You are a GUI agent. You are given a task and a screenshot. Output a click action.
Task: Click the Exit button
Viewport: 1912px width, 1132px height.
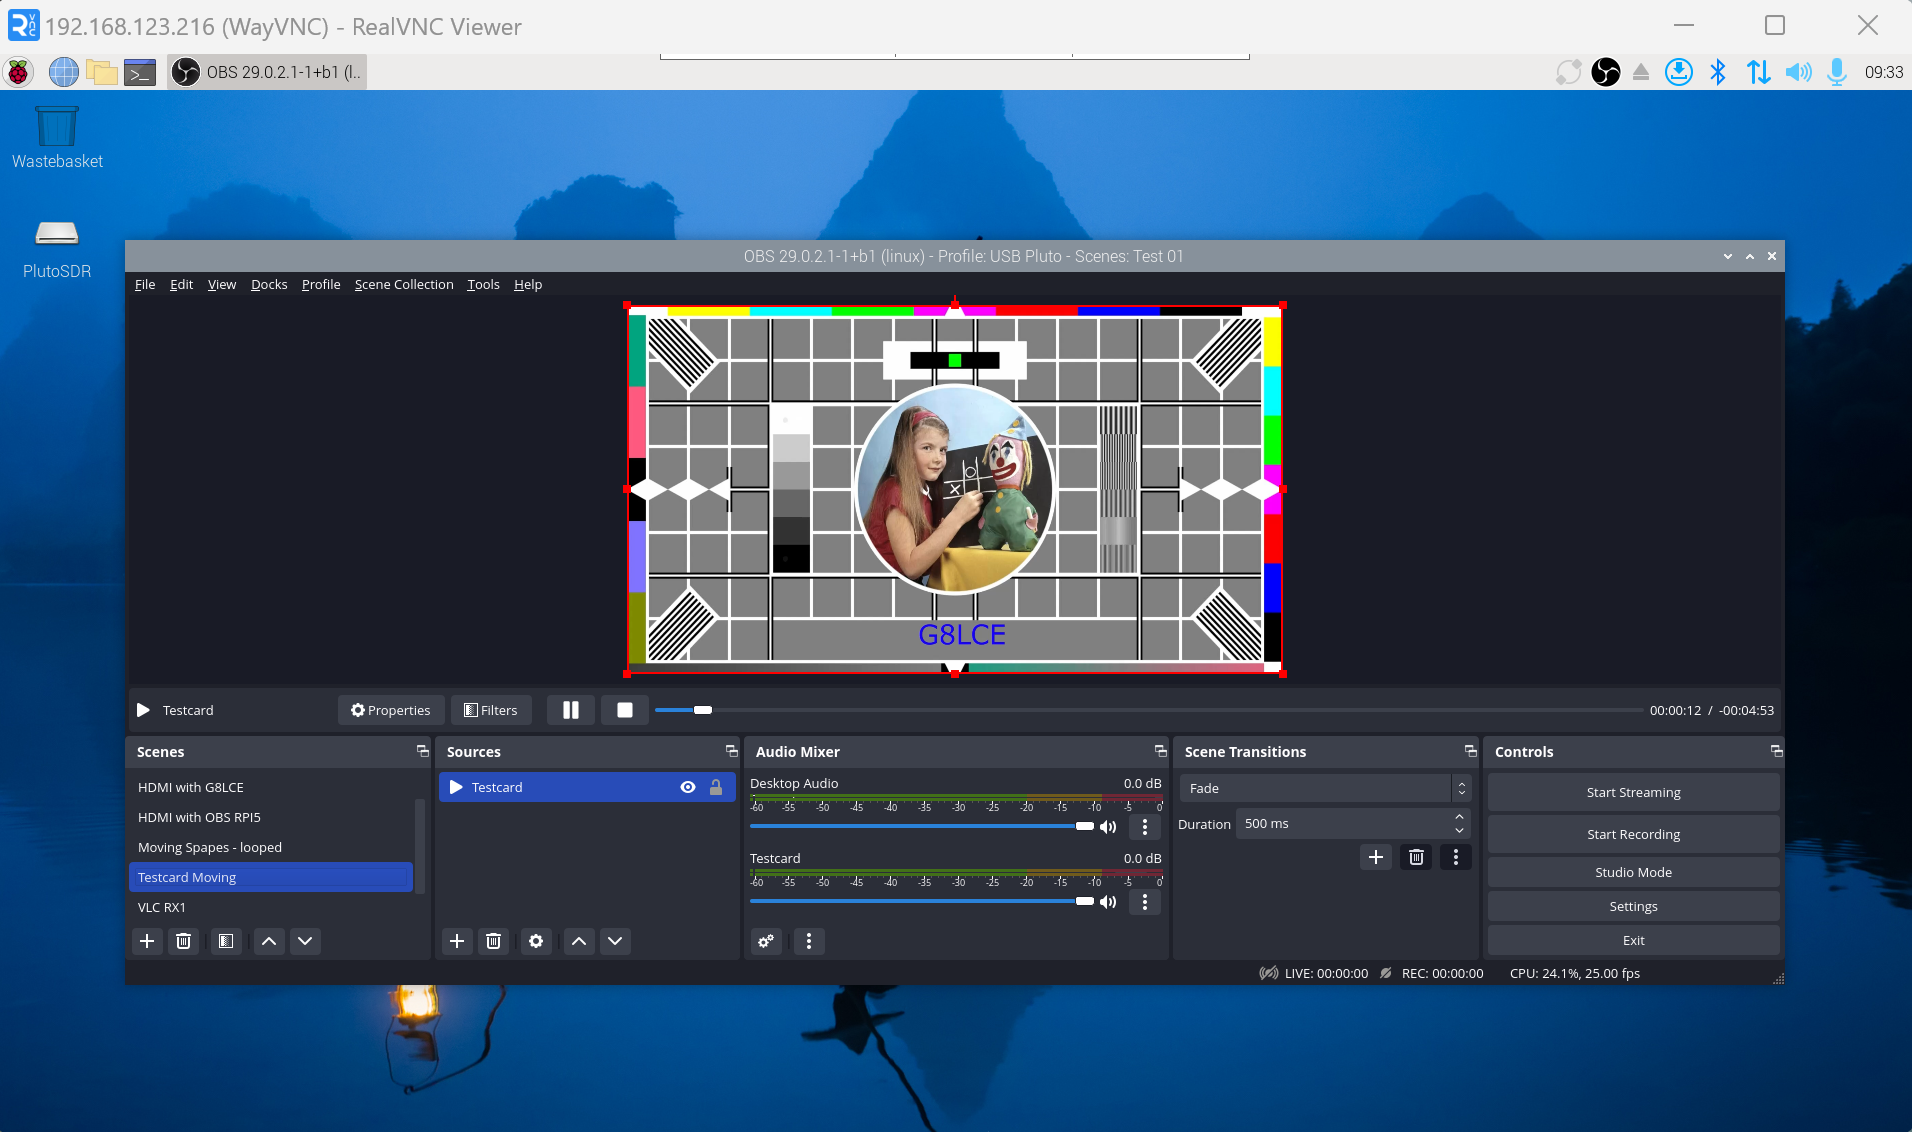1633,940
